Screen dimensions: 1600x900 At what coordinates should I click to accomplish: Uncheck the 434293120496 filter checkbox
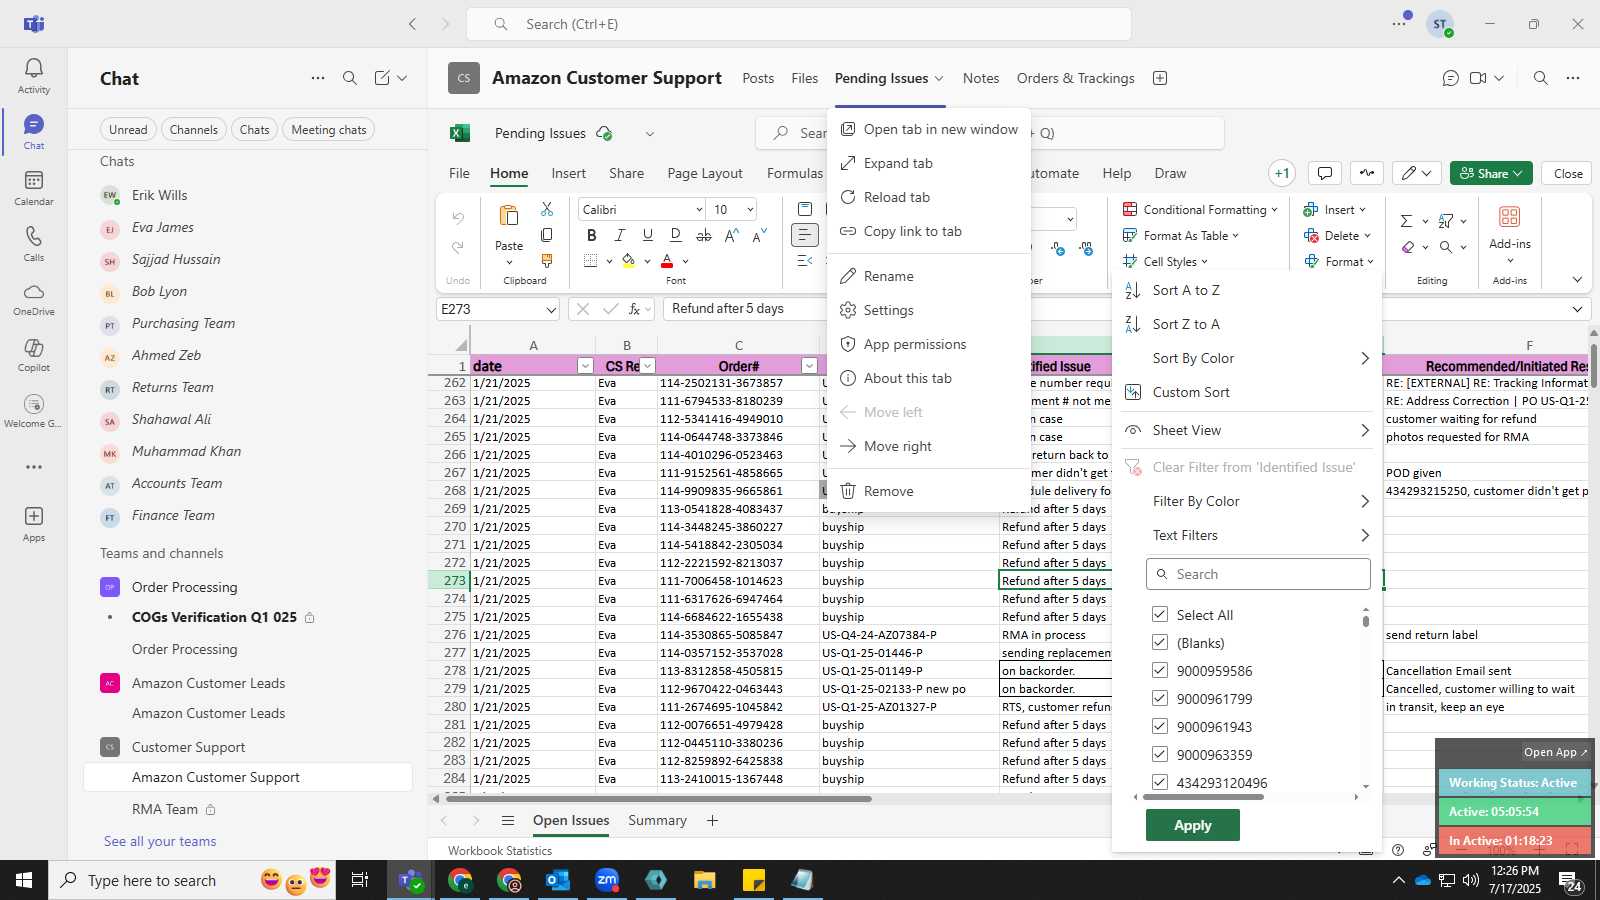(x=1160, y=782)
